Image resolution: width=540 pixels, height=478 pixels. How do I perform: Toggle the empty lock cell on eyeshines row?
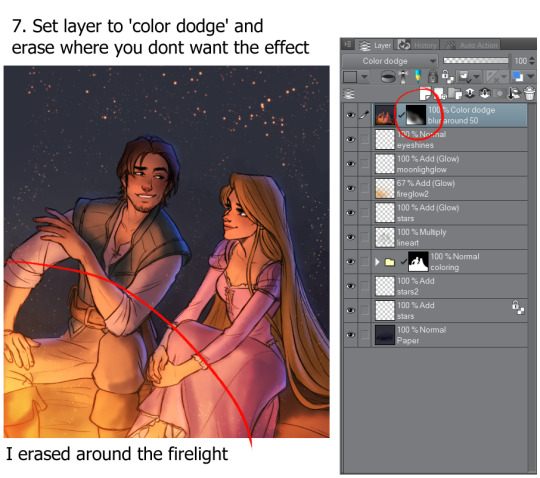[x=364, y=139]
